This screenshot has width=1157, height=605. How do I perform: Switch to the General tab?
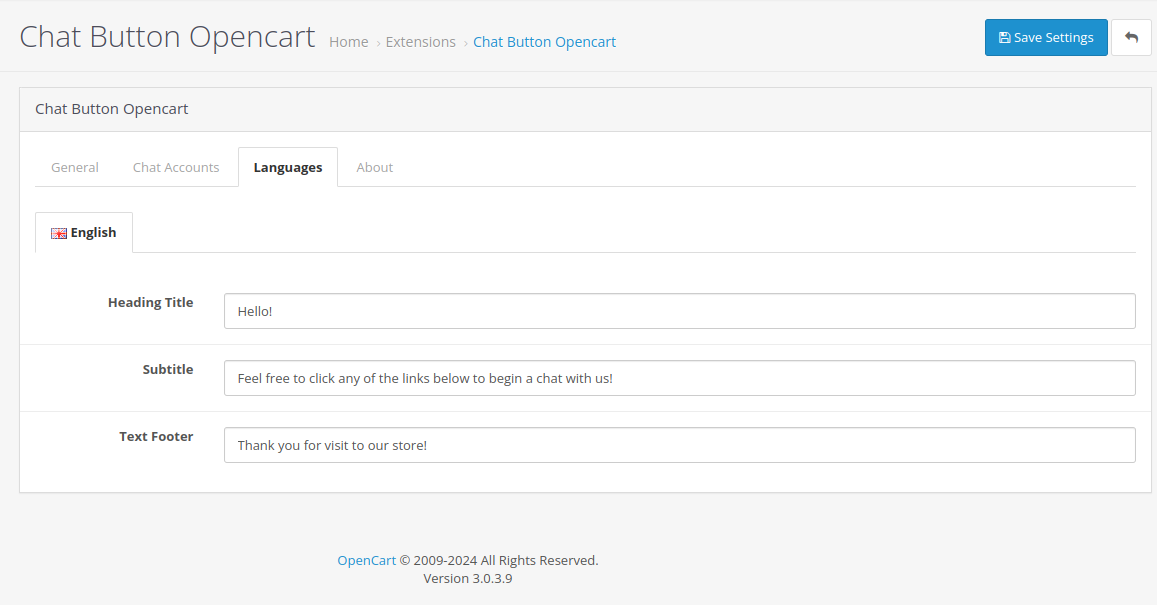[74, 167]
